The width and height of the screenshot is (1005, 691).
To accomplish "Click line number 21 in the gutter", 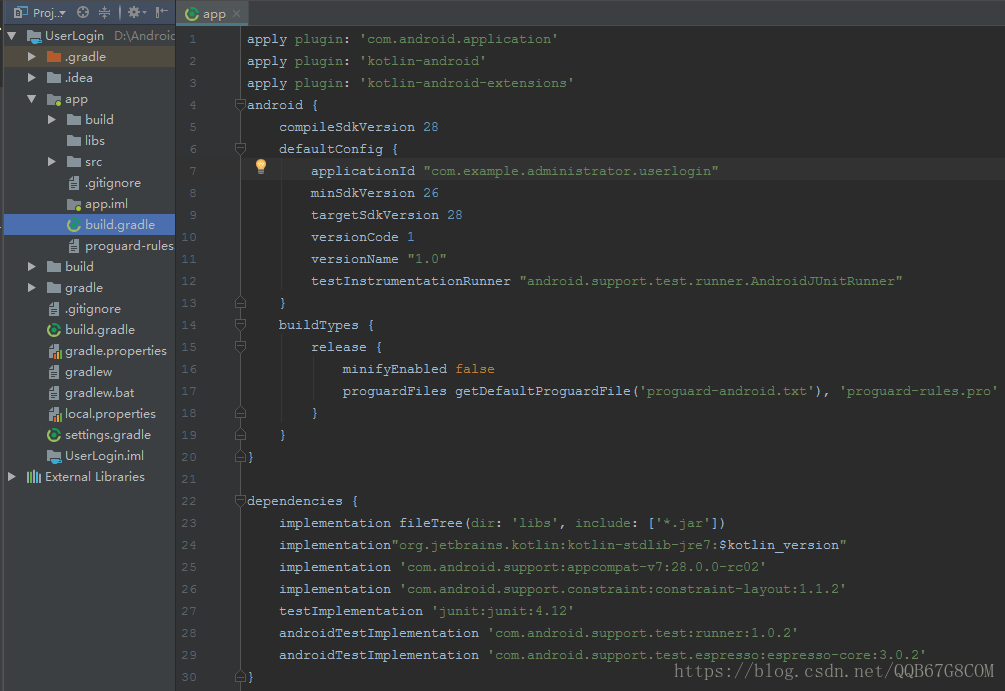I will click(x=188, y=479).
